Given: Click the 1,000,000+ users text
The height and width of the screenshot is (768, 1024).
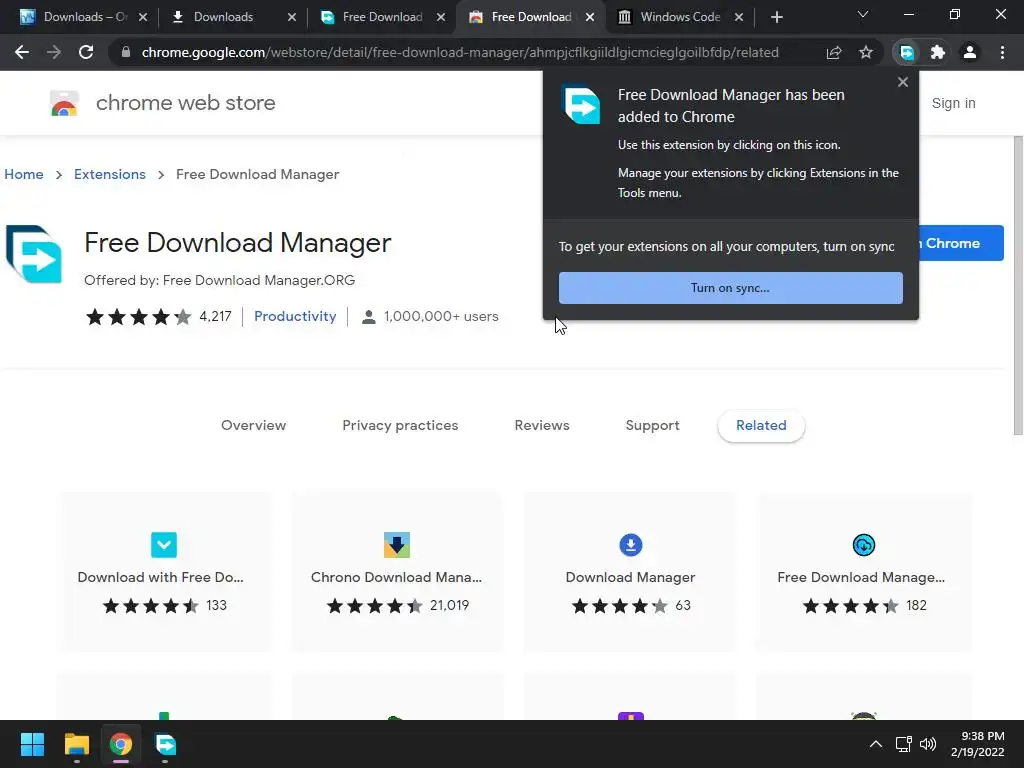Looking at the screenshot, I should pos(441,316).
